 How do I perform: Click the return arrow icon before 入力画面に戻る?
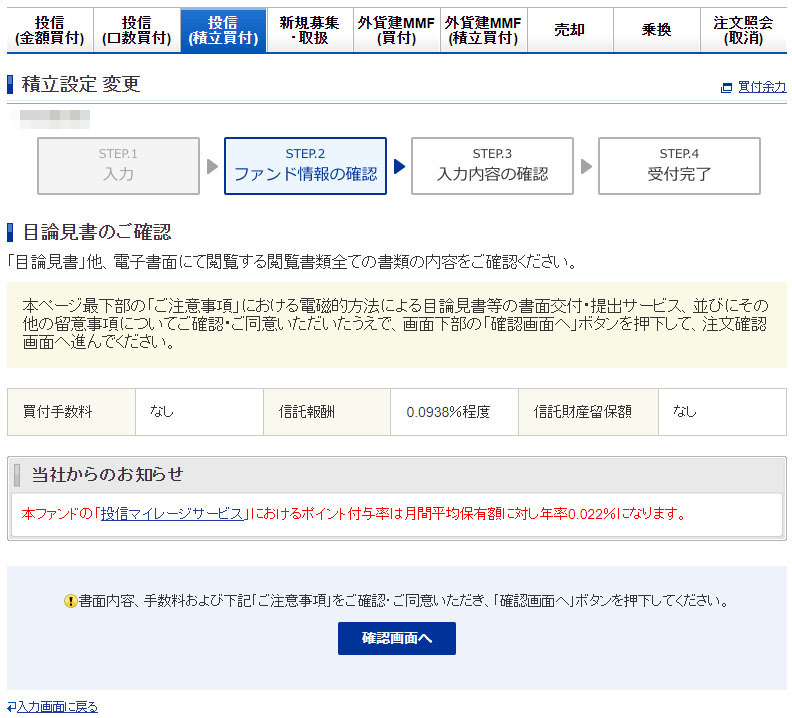click(11, 707)
